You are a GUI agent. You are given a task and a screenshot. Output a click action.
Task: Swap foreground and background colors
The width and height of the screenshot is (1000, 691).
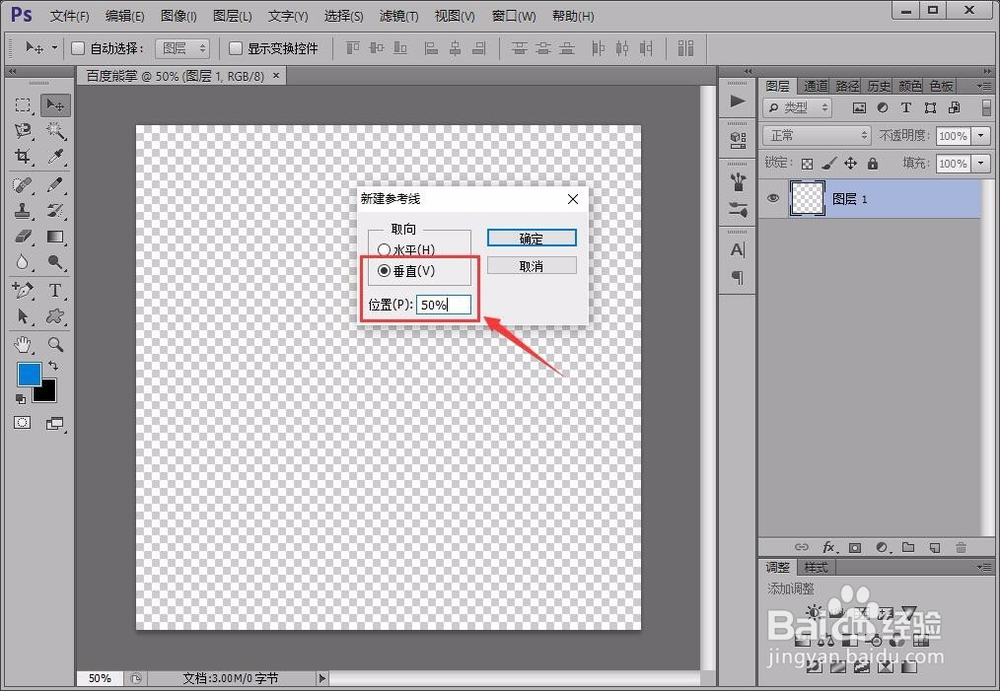point(53,366)
